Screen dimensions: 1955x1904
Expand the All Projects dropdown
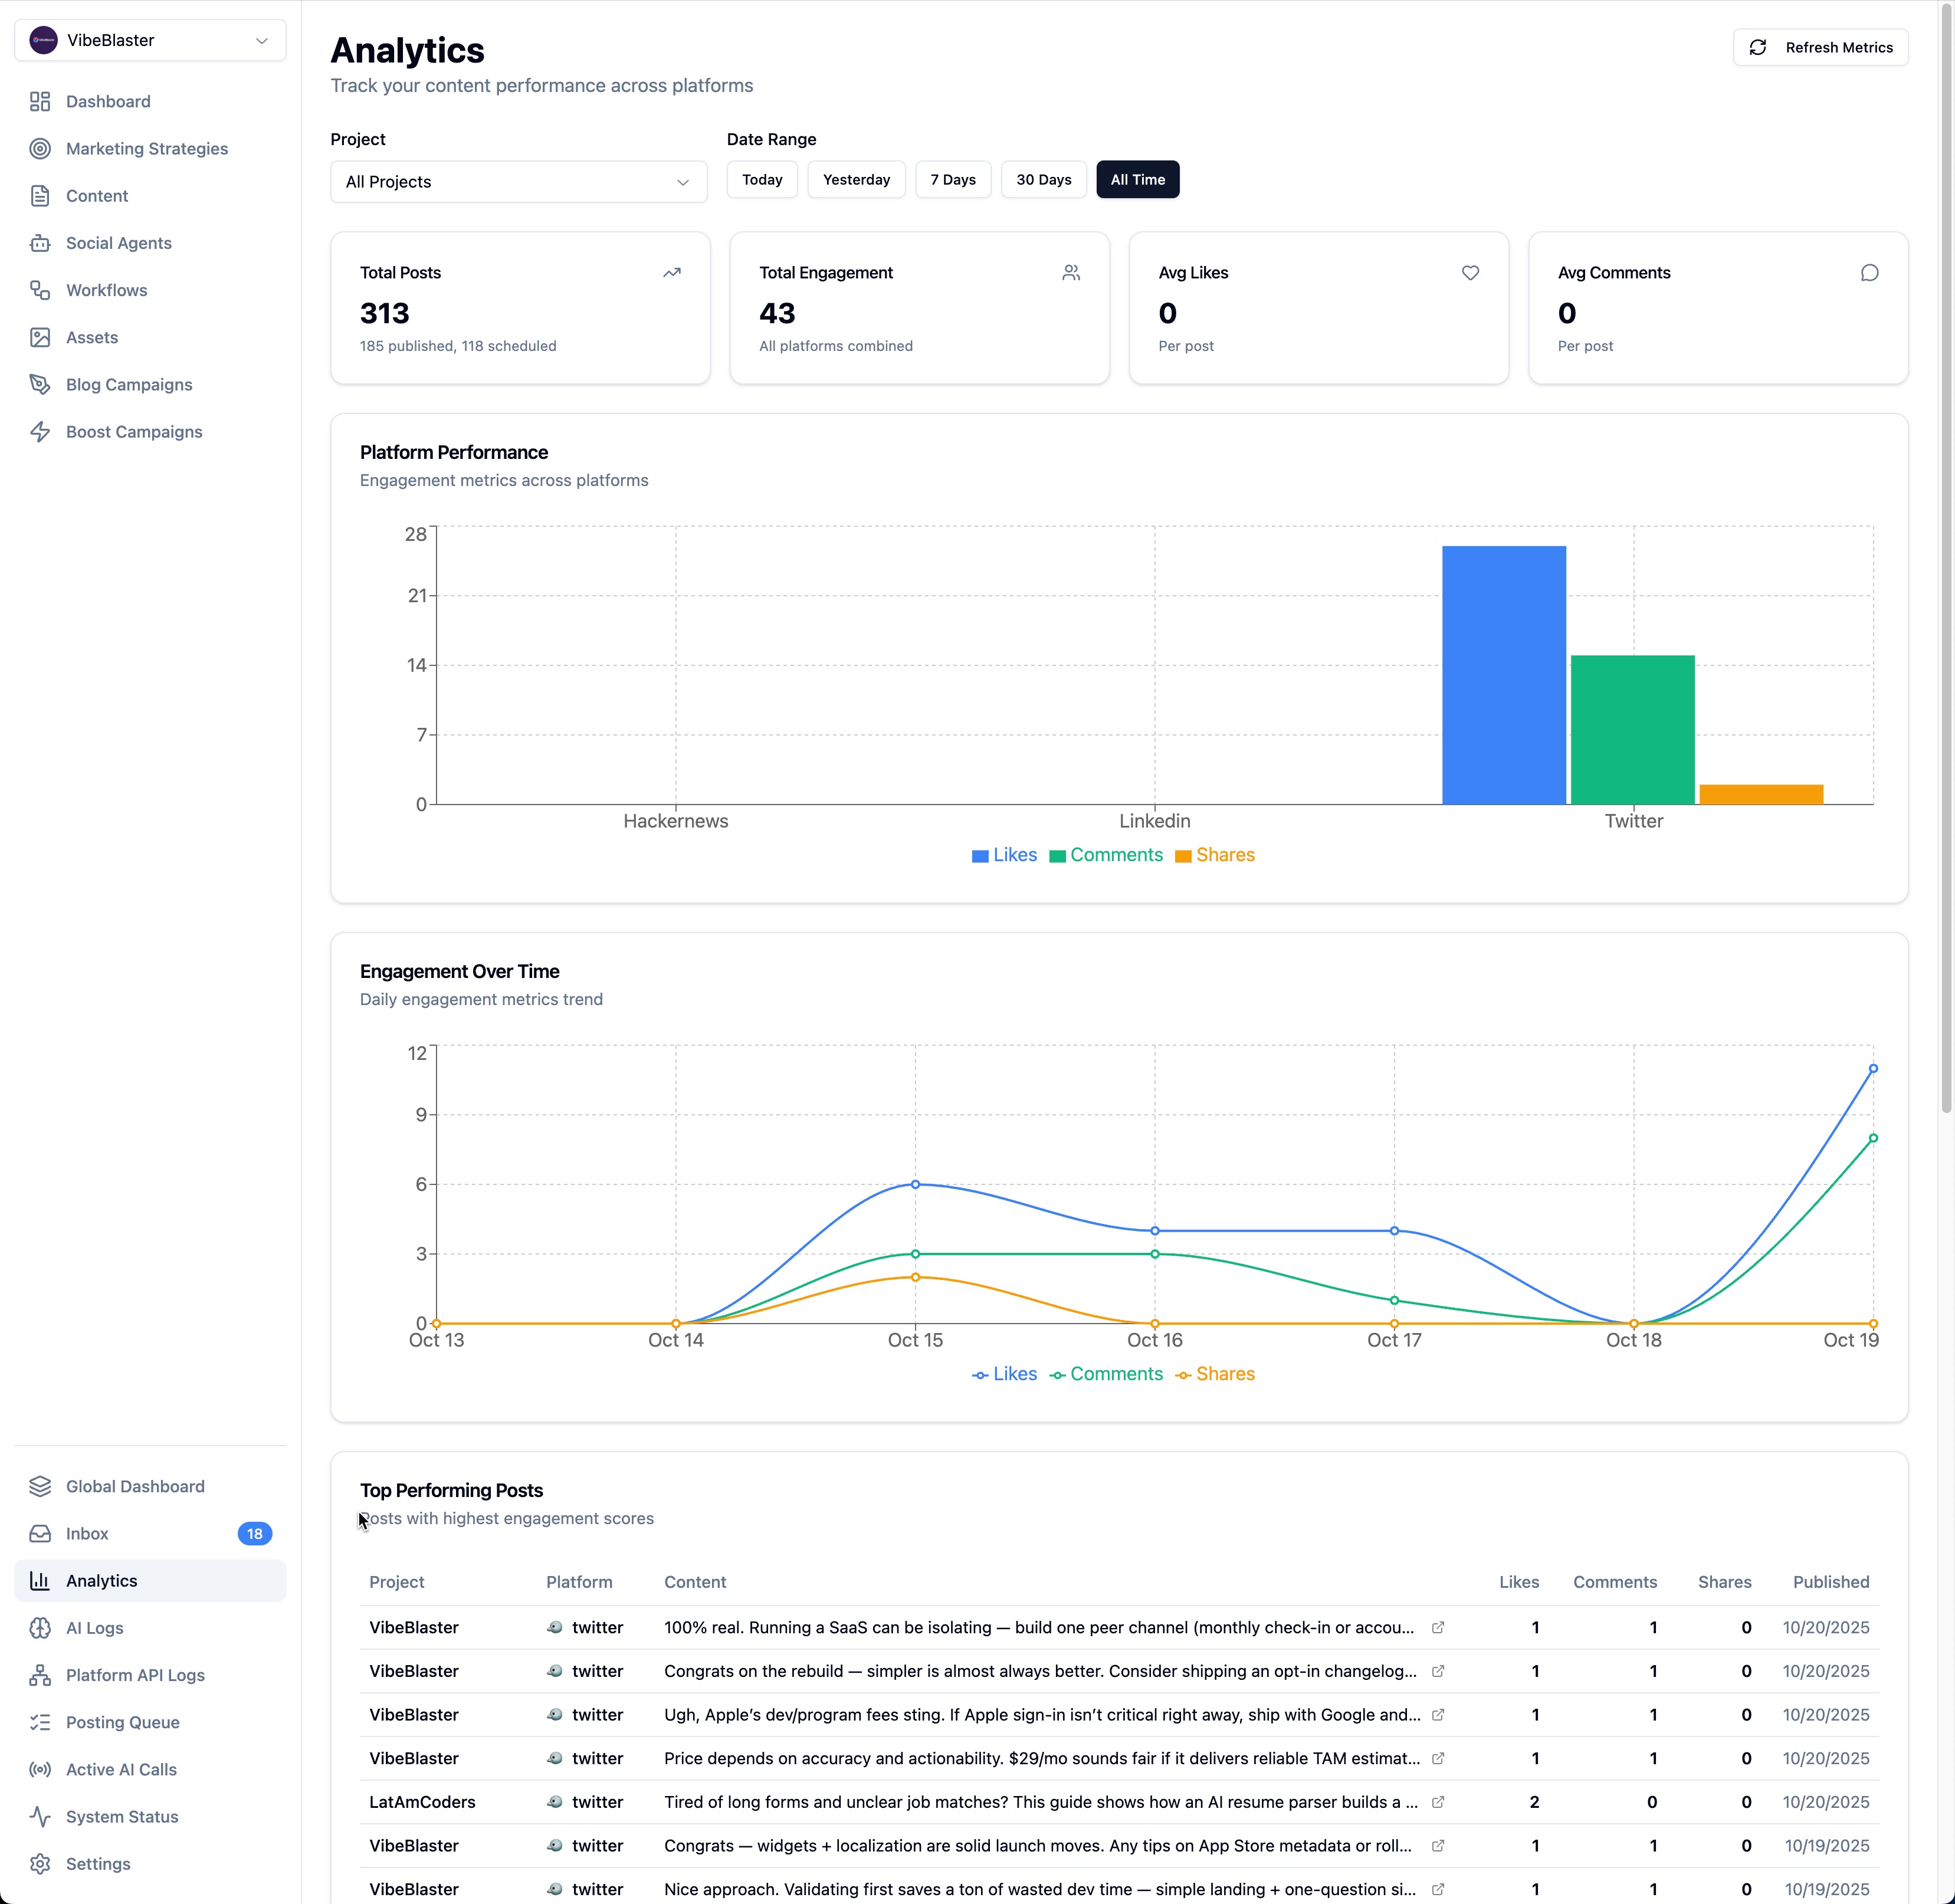(518, 181)
